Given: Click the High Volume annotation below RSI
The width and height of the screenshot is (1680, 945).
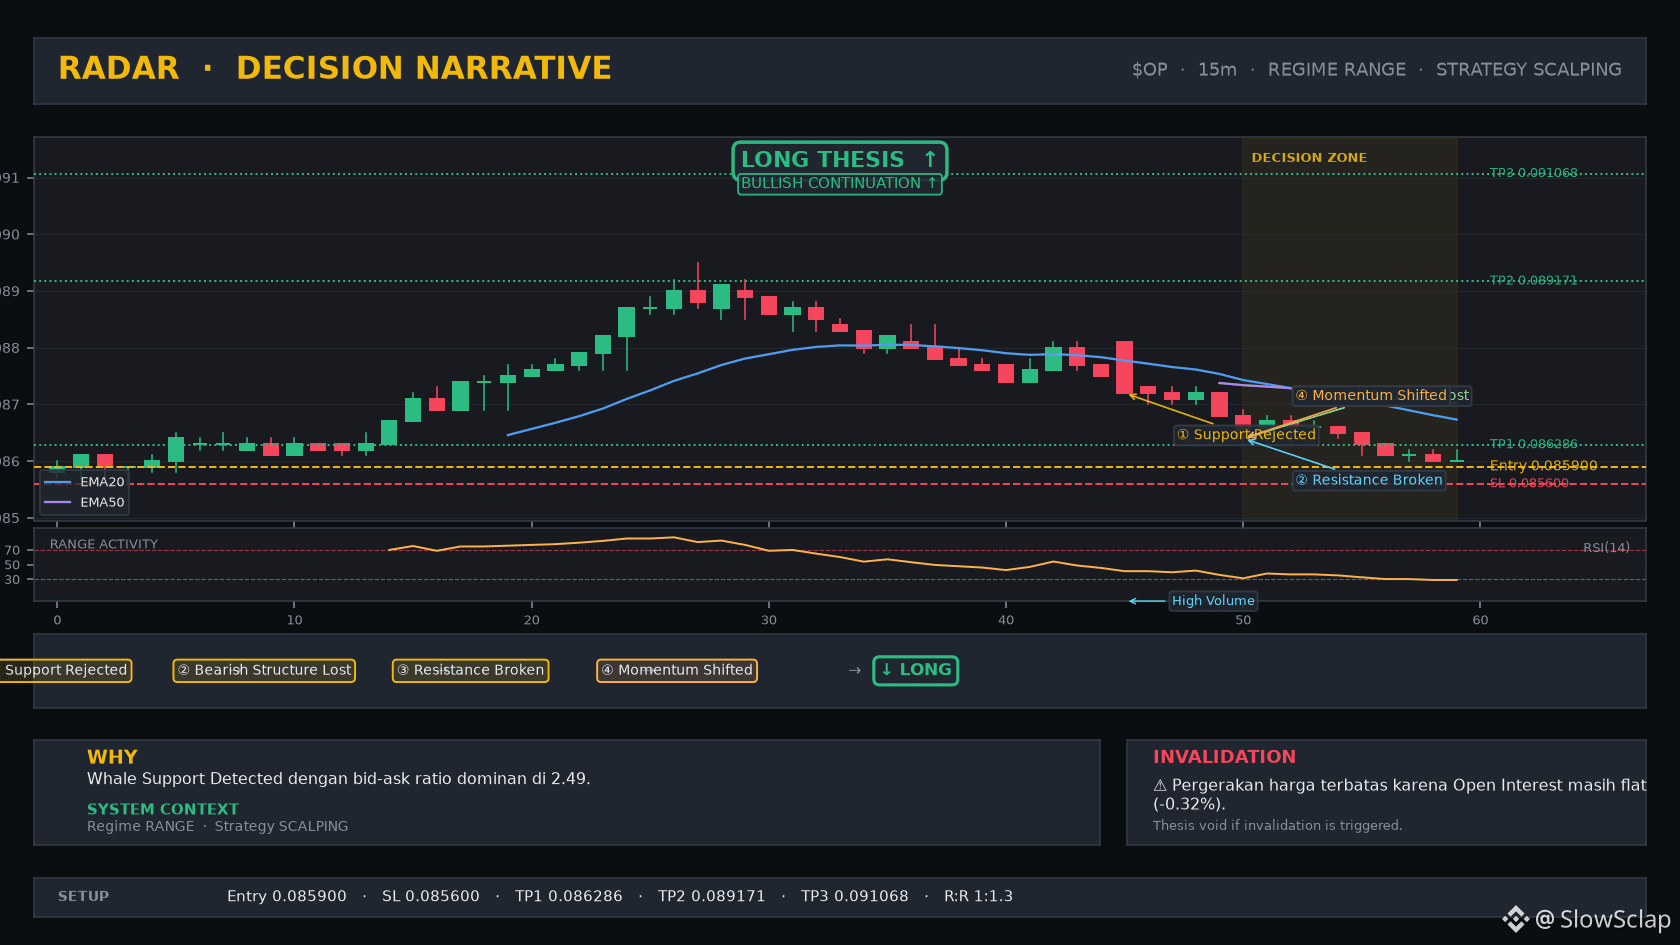Looking at the screenshot, I should 1213,601.
